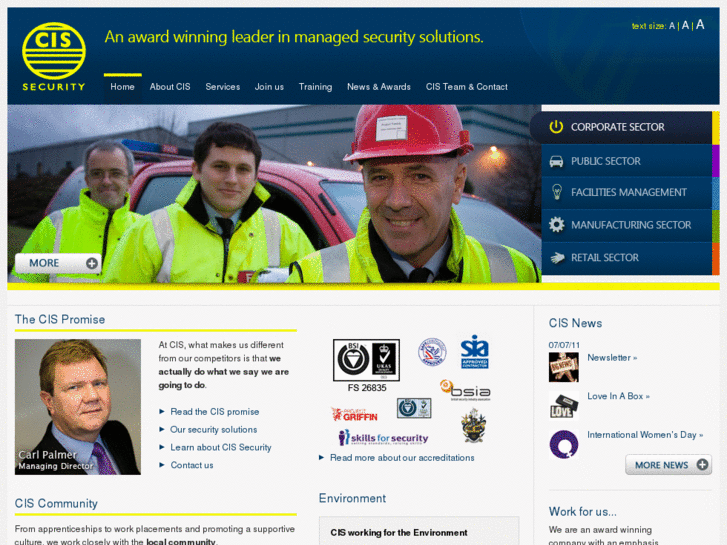Open the BSI UKAS FS 26835 accreditation logo

click(366, 365)
